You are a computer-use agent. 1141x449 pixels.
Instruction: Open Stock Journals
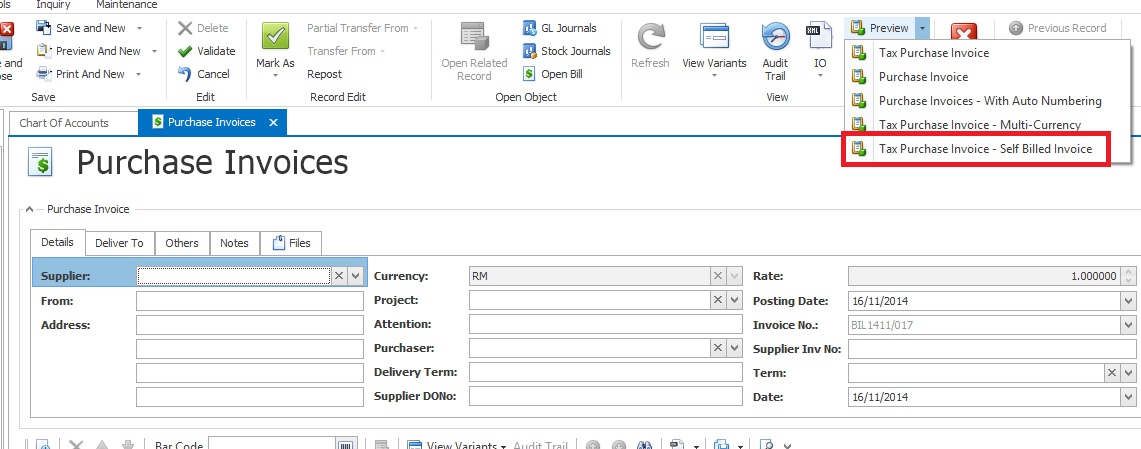coord(567,51)
